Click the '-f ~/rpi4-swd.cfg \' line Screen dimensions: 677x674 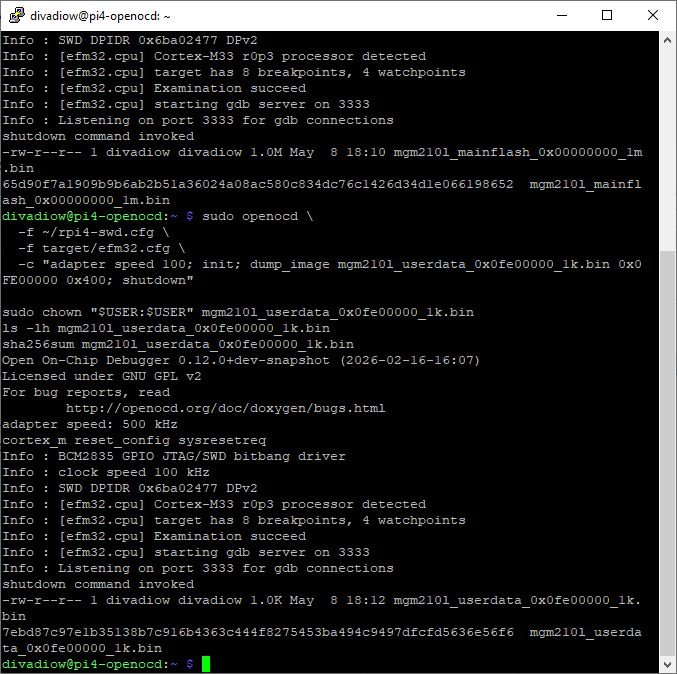[94, 232]
